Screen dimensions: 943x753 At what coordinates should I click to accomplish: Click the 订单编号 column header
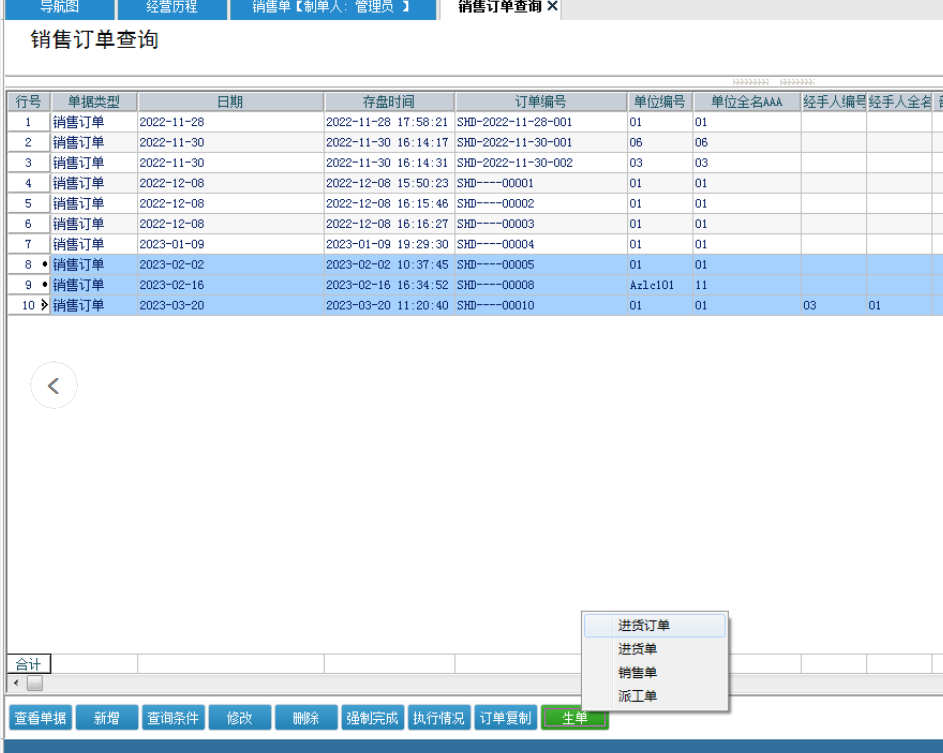(x=541, y=102)
